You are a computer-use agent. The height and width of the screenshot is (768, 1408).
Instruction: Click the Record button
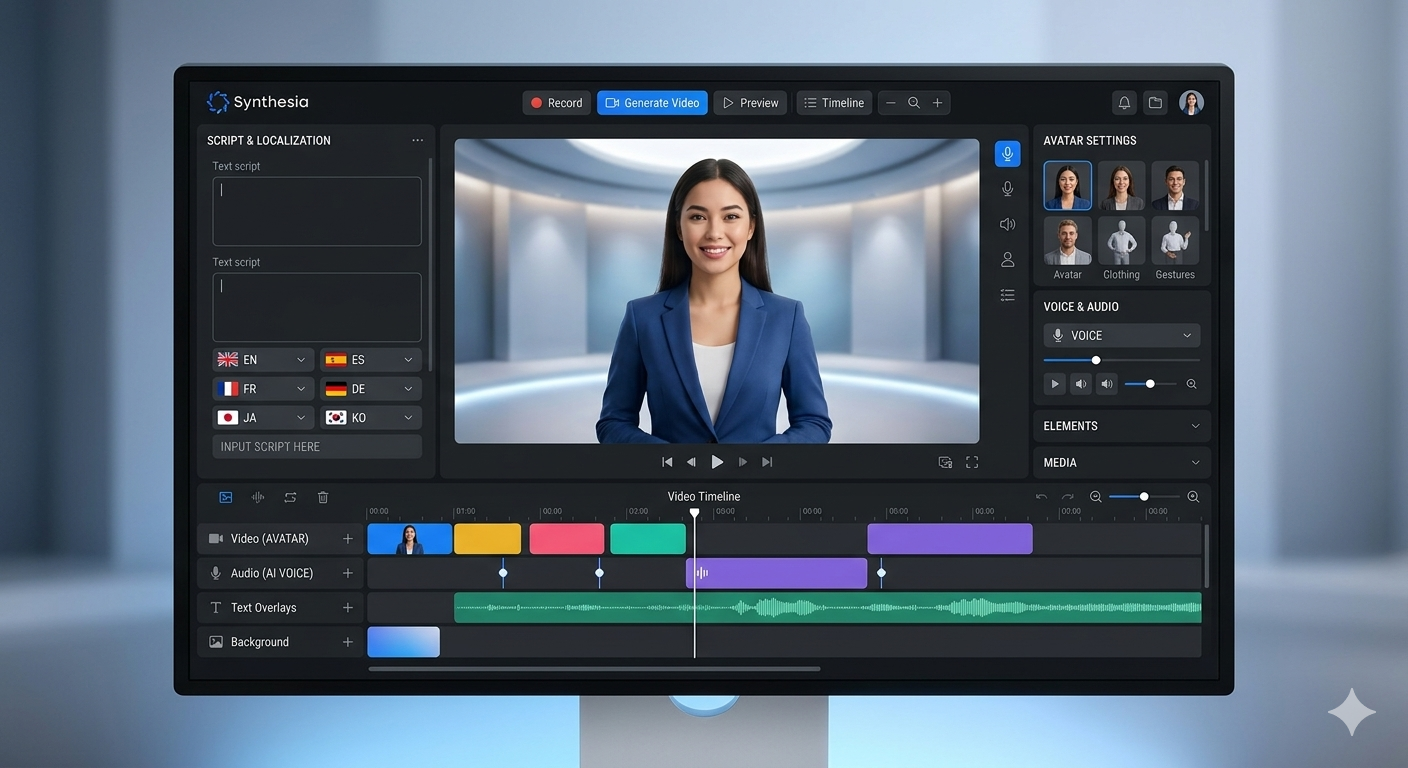click(556, 103)
